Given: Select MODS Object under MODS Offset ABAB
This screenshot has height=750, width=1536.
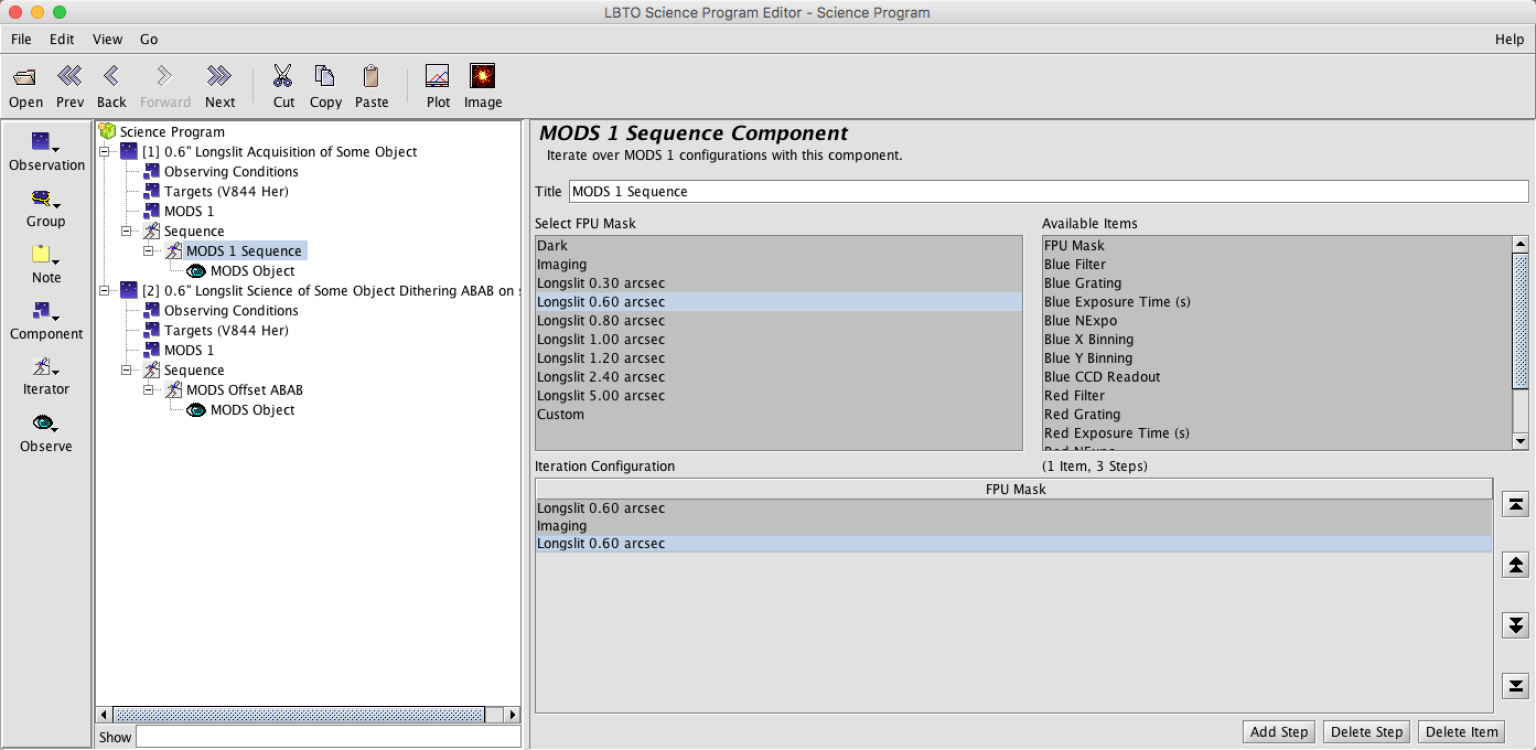Looking at the screenshot, I should (x=252, y=410).
